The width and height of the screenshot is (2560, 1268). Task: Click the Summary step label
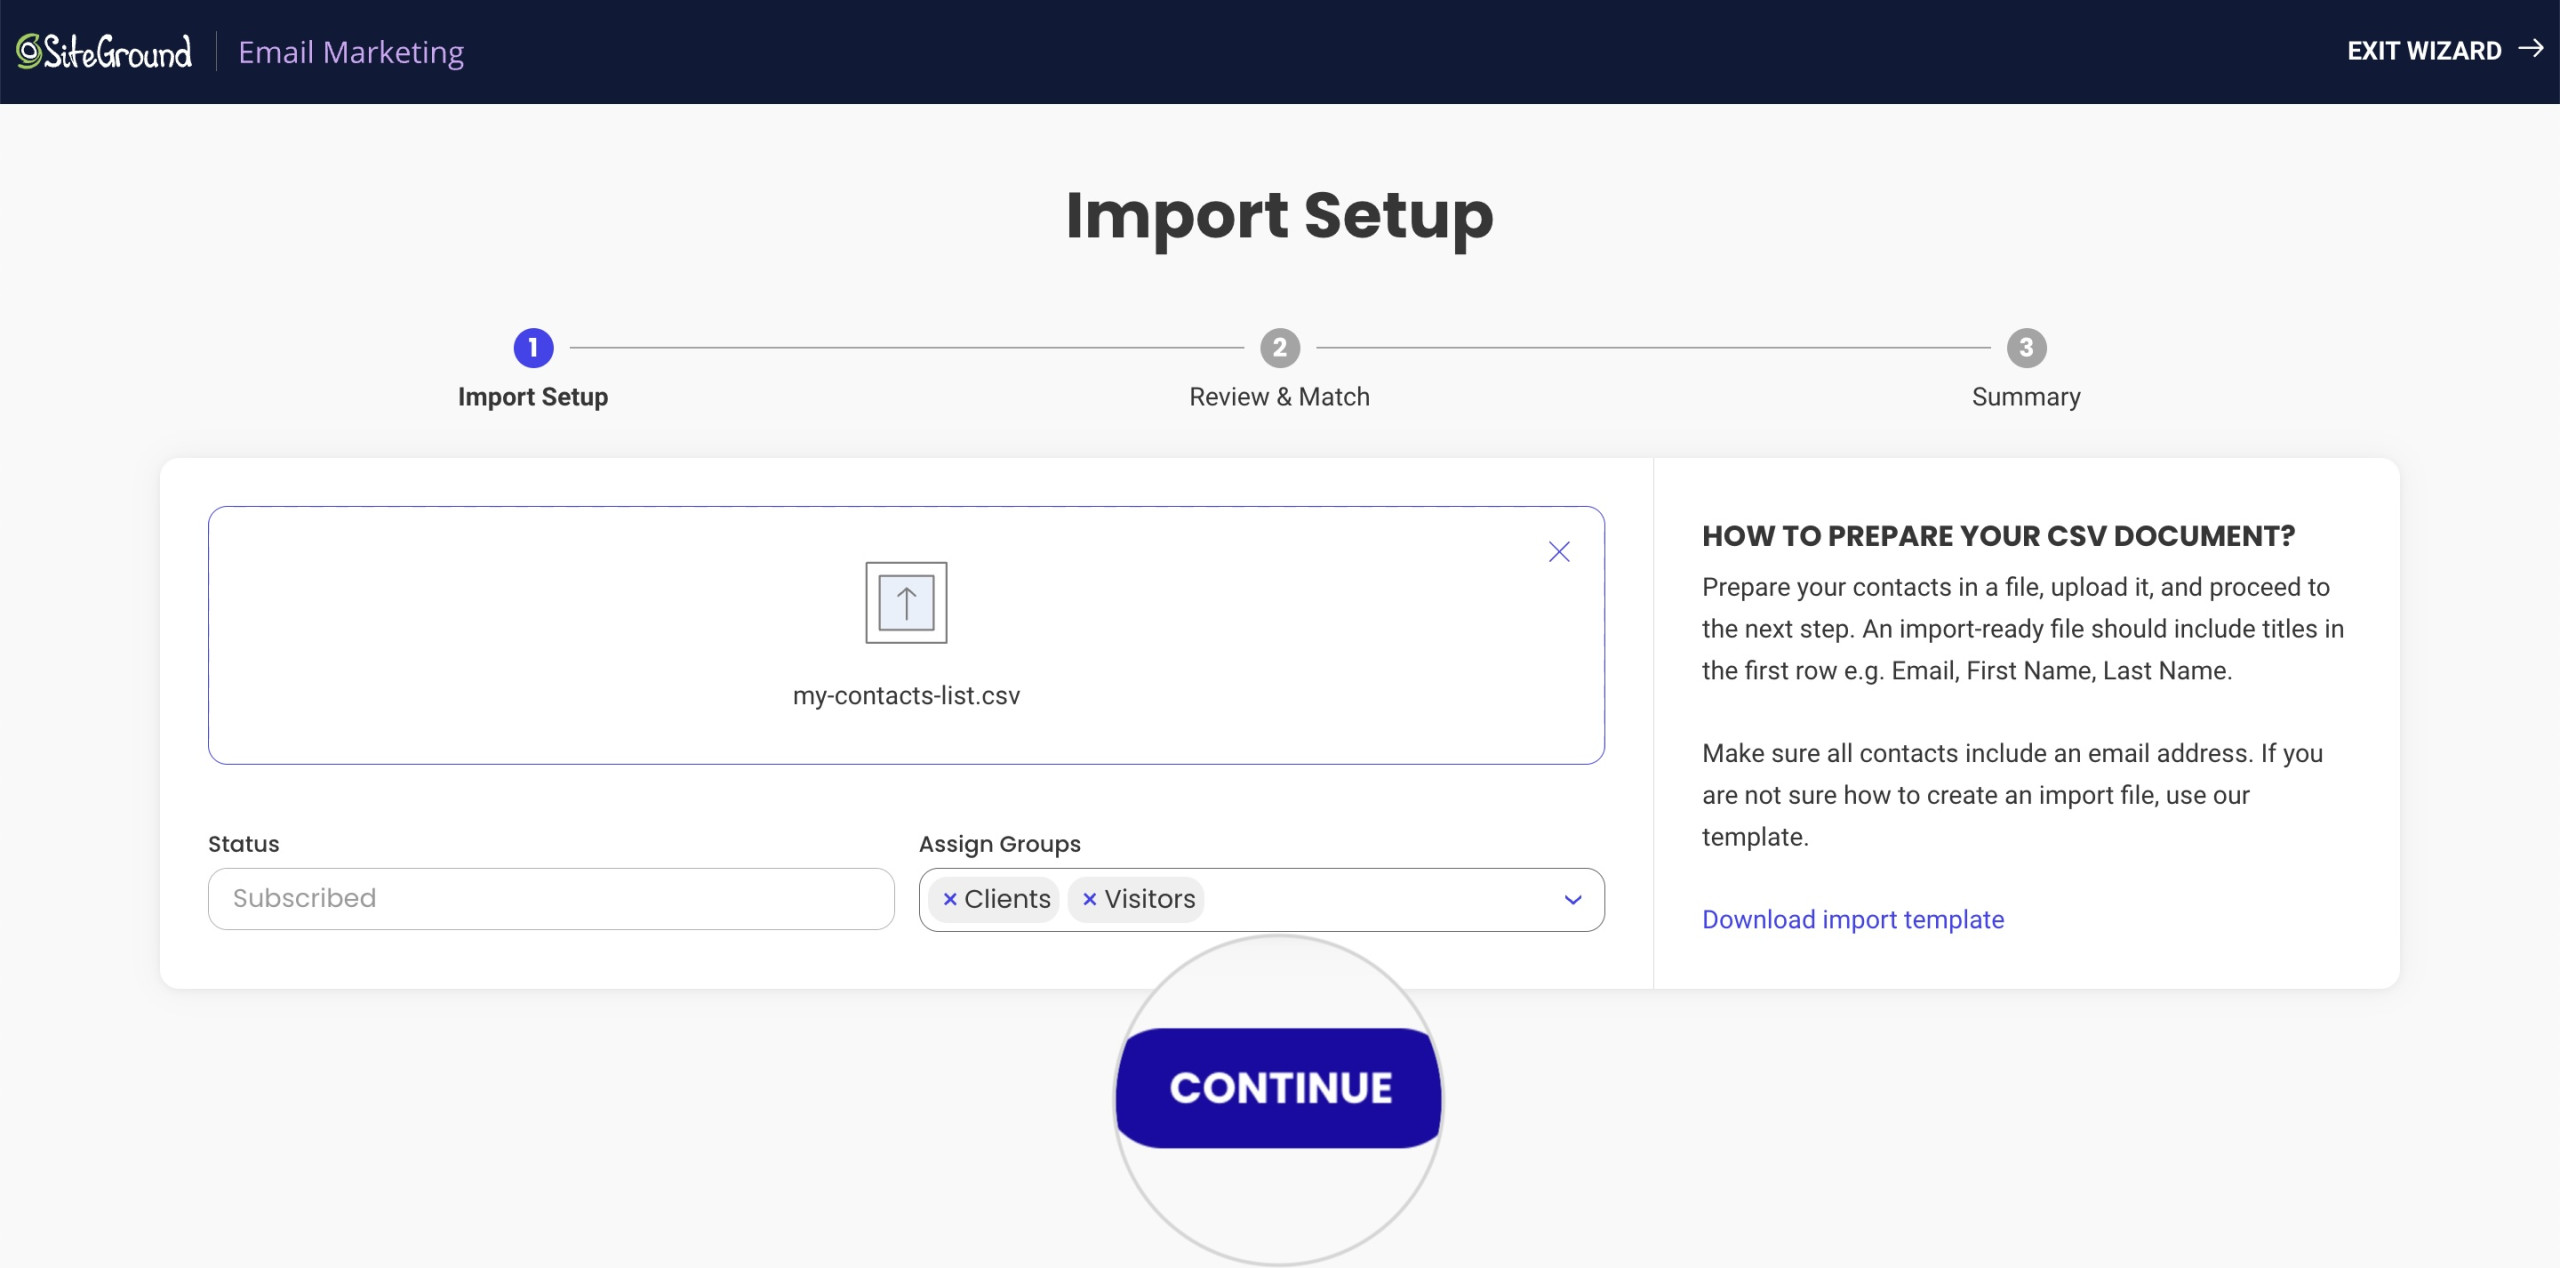(x=2026, y=397)
